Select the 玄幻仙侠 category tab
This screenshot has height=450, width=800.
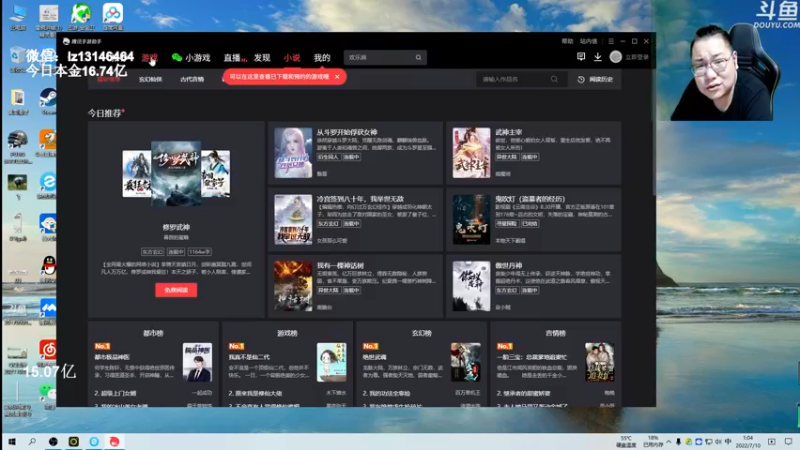click(x=151, y=80)
